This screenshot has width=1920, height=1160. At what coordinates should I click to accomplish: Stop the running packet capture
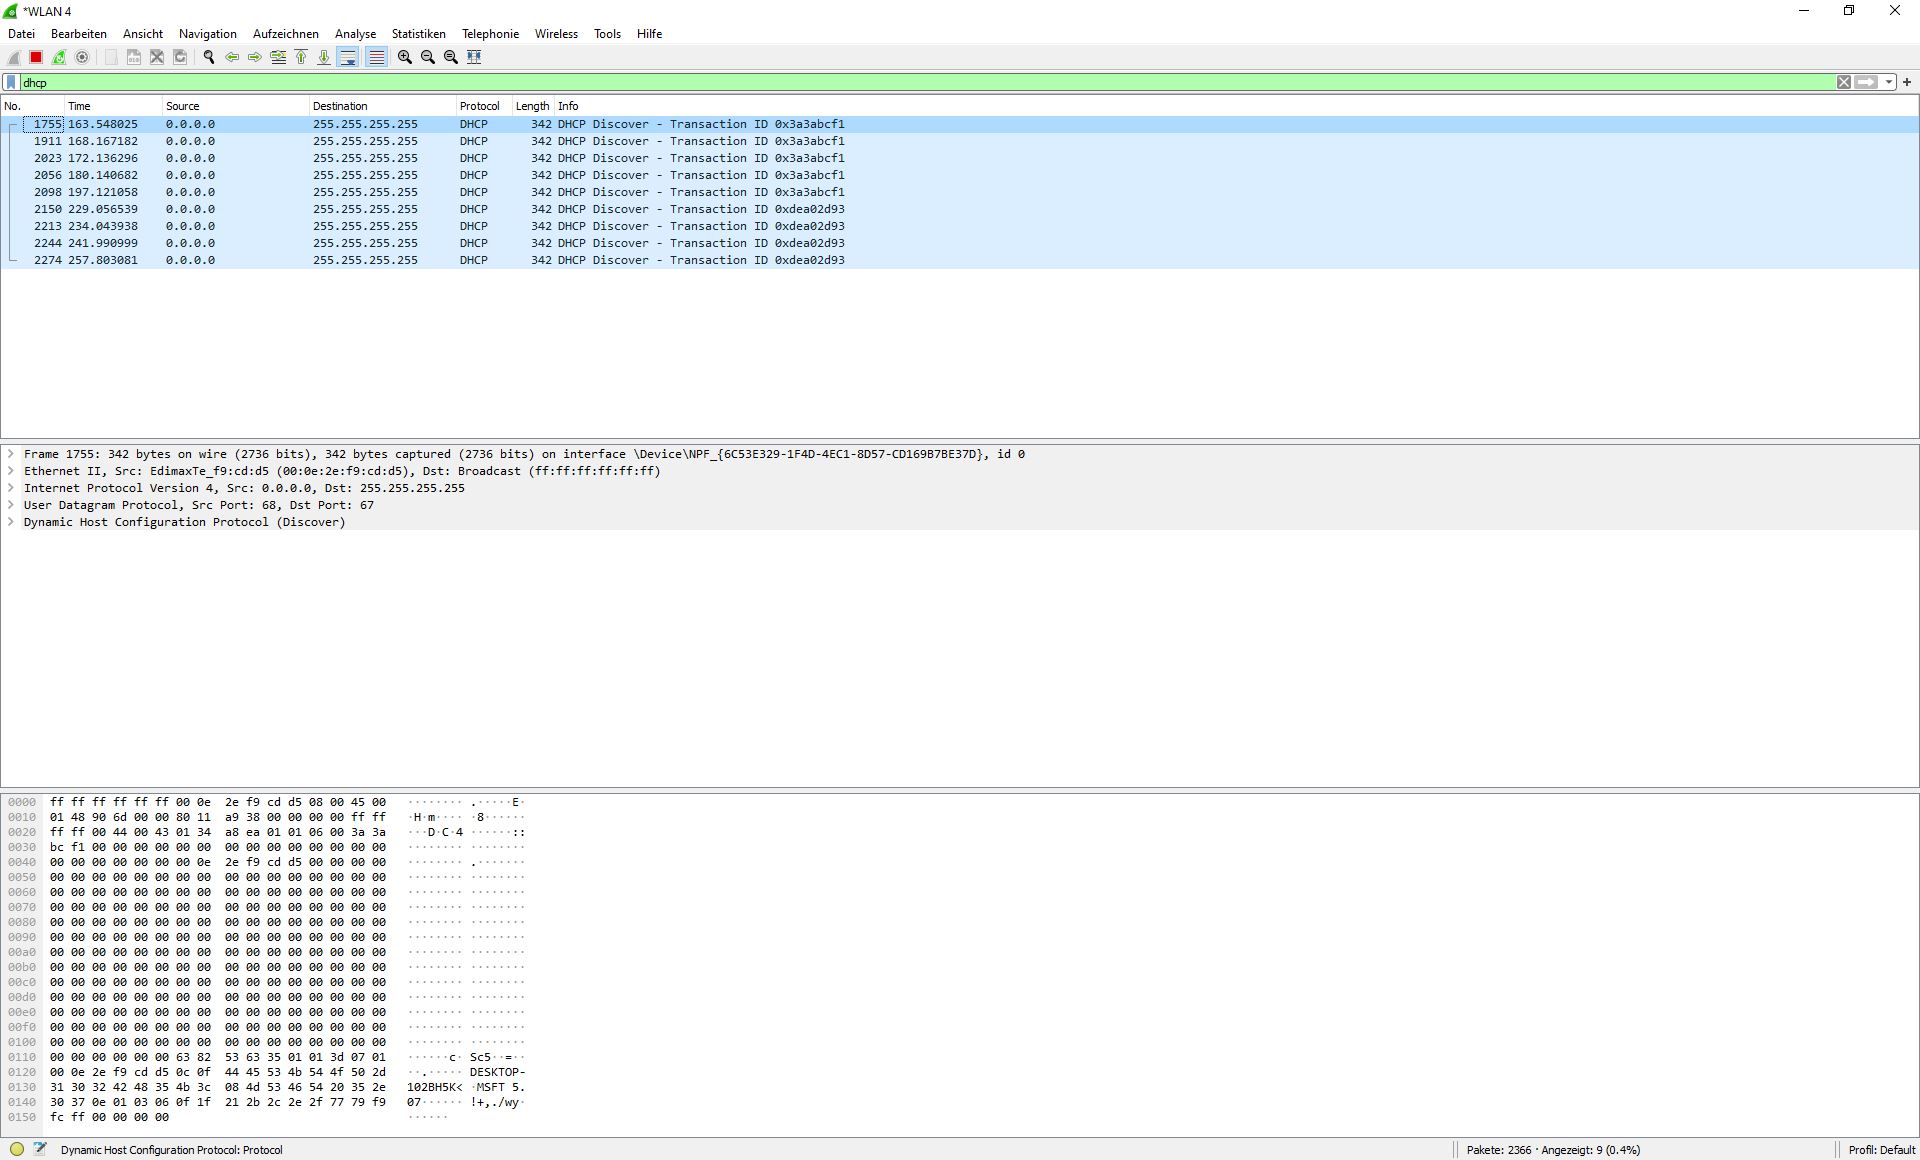pos(35,57)
